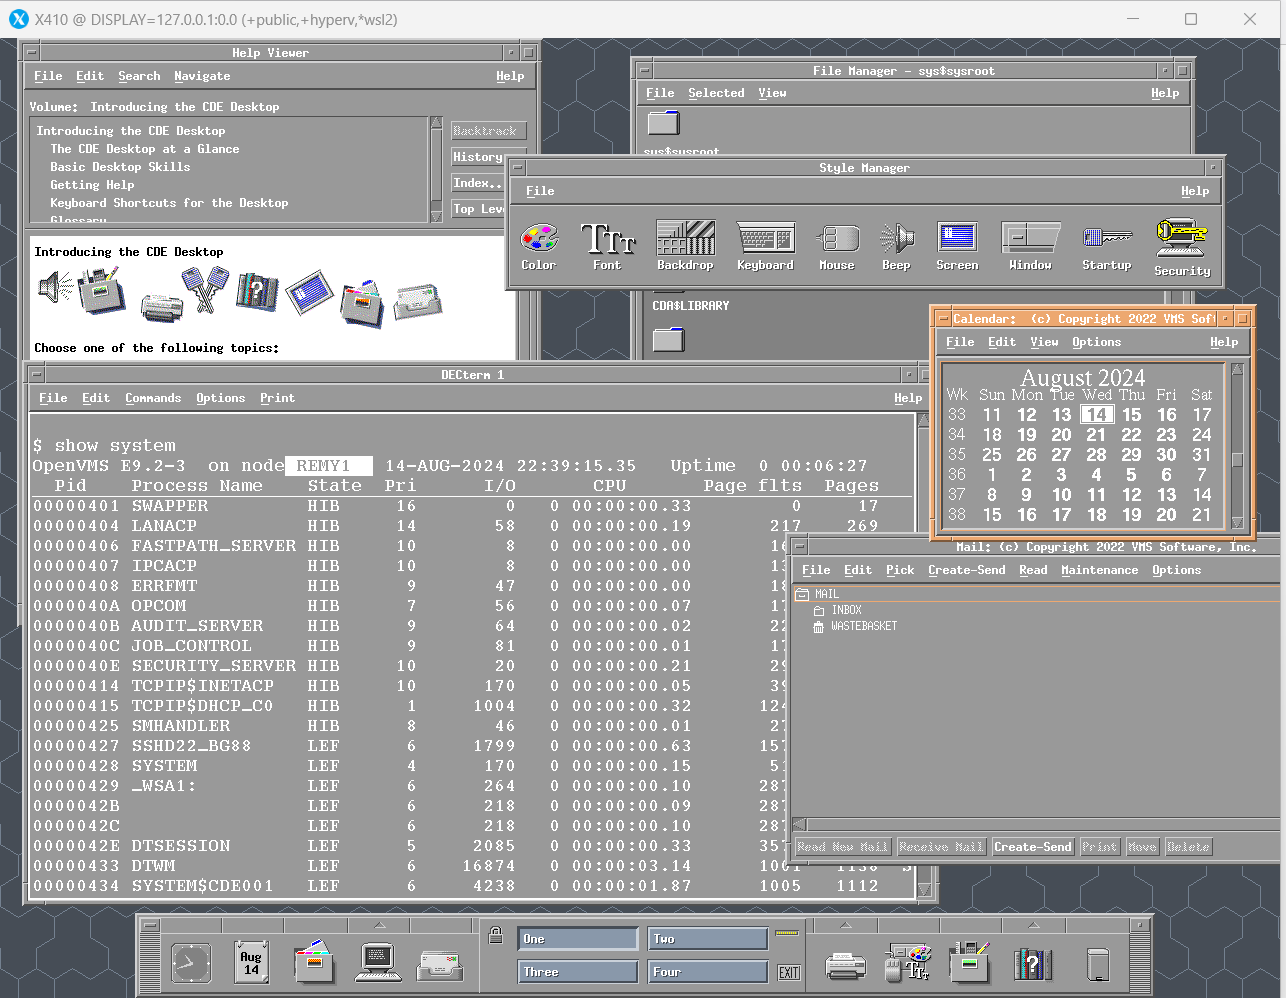This screenshot has width=1286, height=998.
Task: Open Keyboard settings in Style Manager
Action: pos(765,240)
